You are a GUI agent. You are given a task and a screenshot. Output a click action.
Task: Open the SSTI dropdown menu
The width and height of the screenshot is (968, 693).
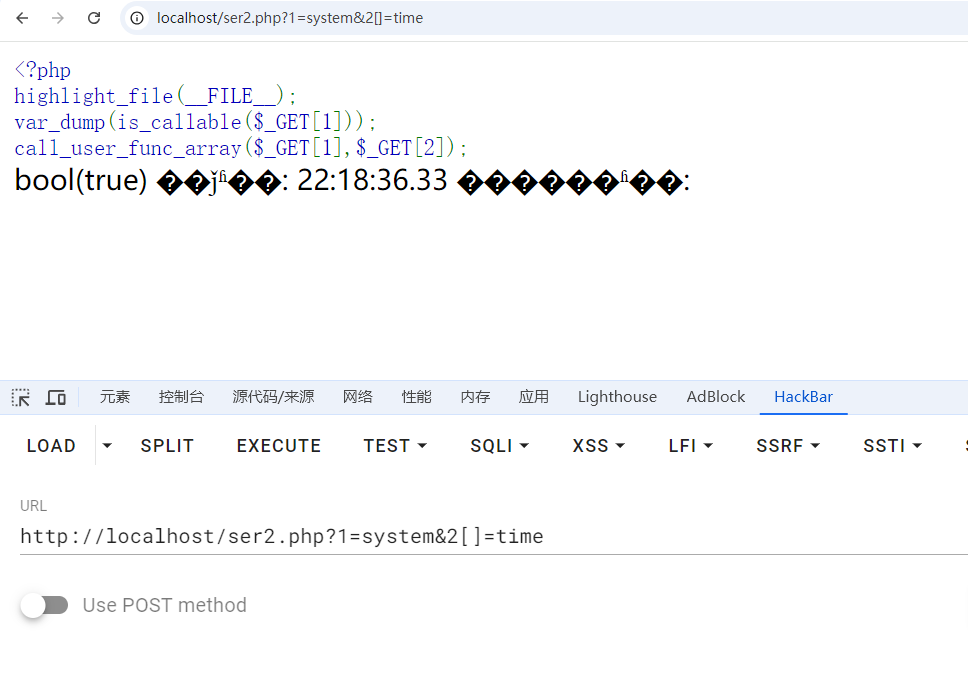[892, 446]
